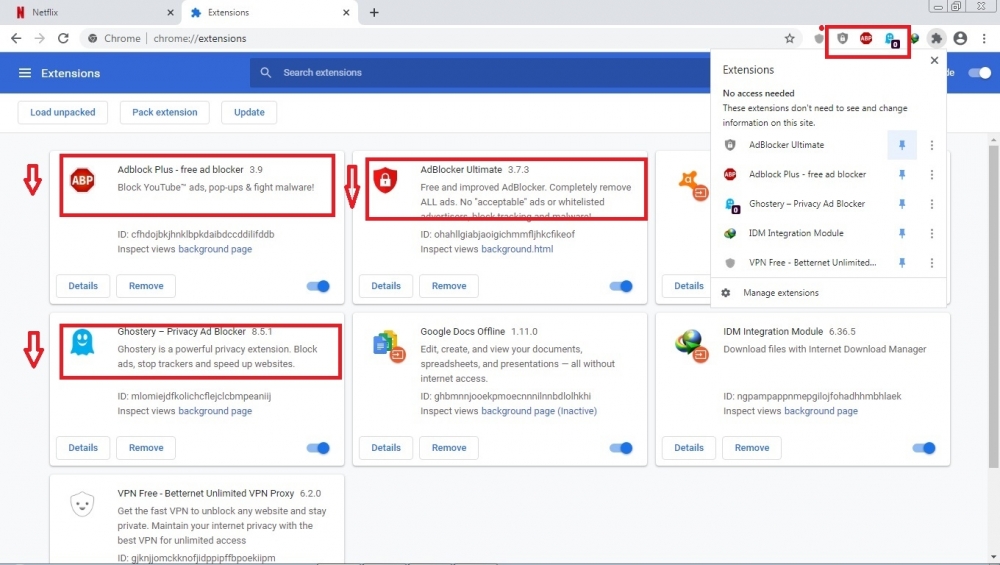Click the Ghostery toolbar icon
1000x565 pixels.
point(890,39)
